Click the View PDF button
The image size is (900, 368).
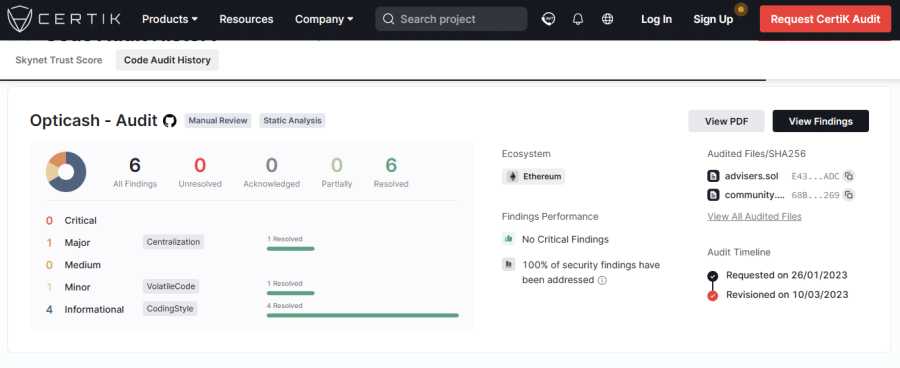(x=726, y=121)
